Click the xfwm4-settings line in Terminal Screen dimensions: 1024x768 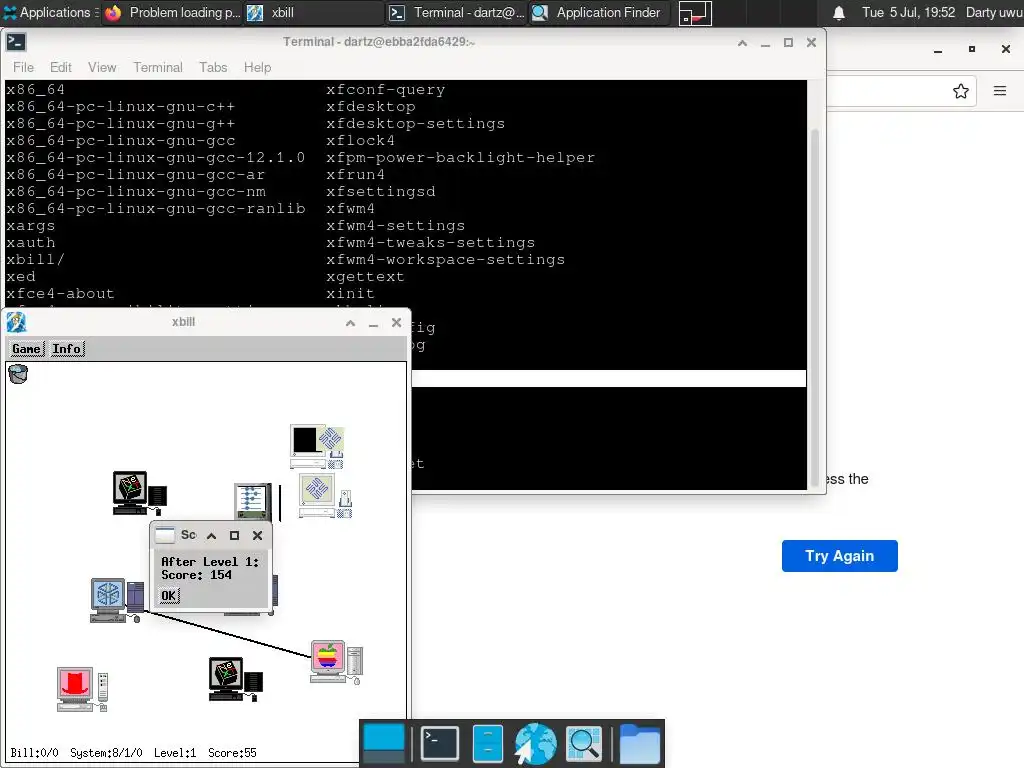396,226
